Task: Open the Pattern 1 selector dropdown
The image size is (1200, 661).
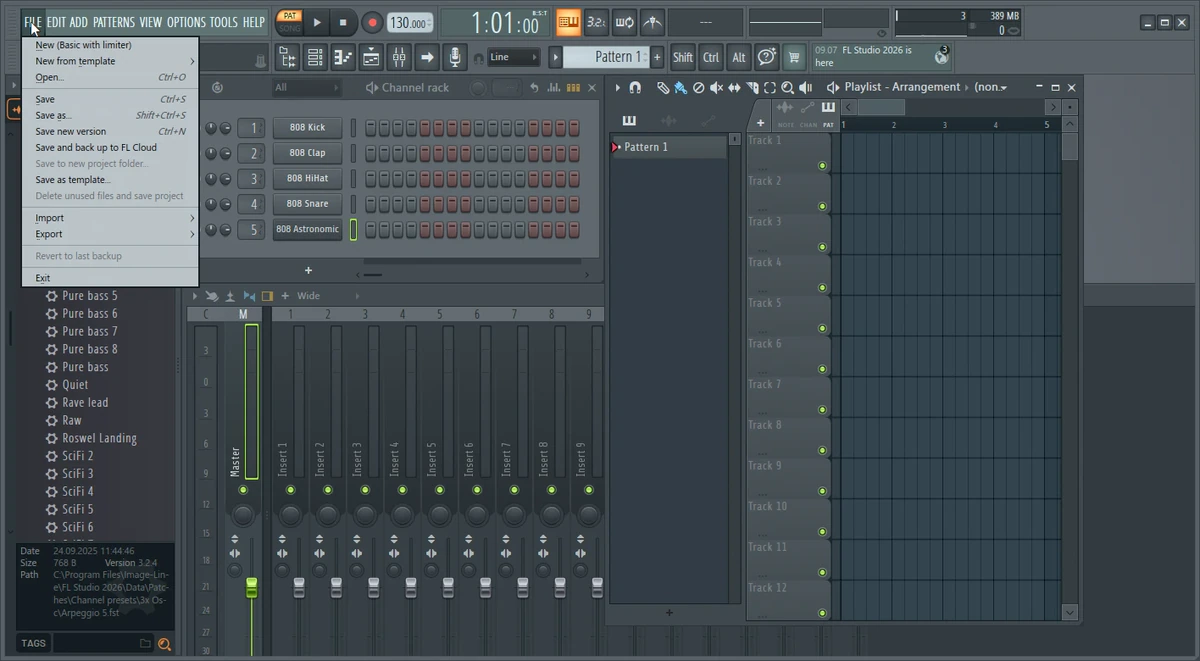Action: click(606, 57)
